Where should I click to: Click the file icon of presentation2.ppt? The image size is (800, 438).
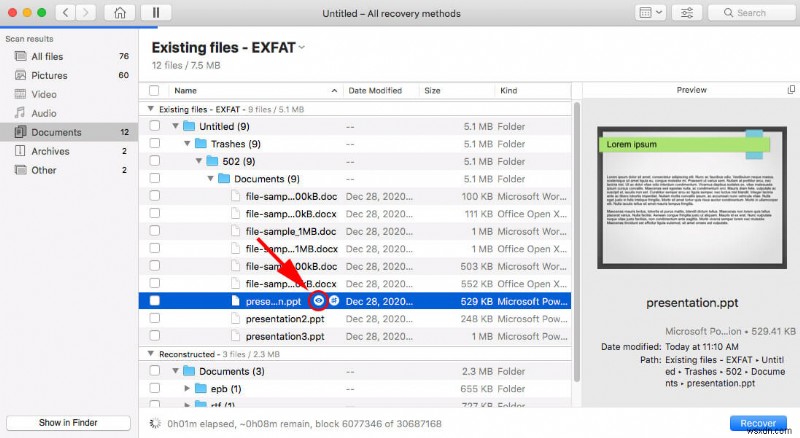pyautogui.click(x=235, y=318)
